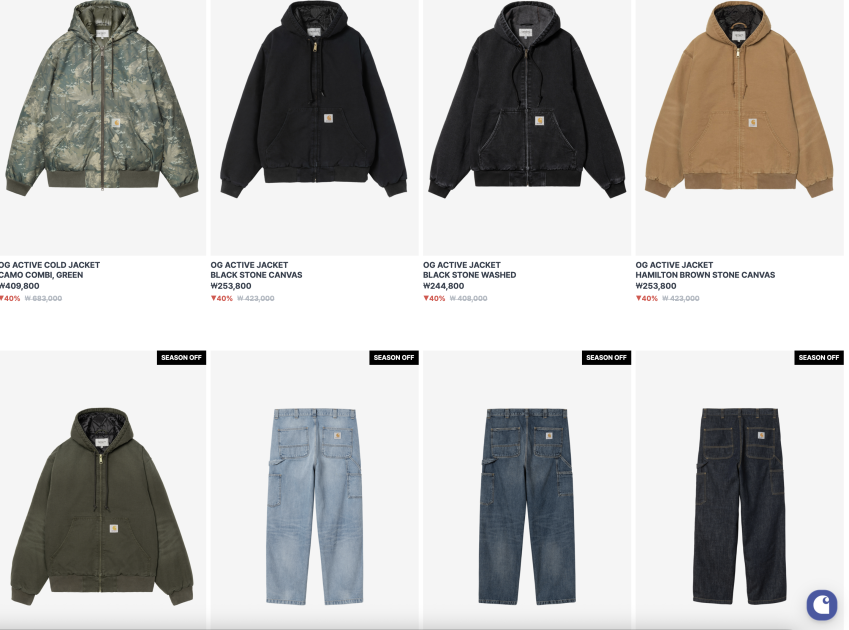This screenshot has width=849, height=630.
Task: Click Season Off badge above olive jacket
Action: coord(181,358)
